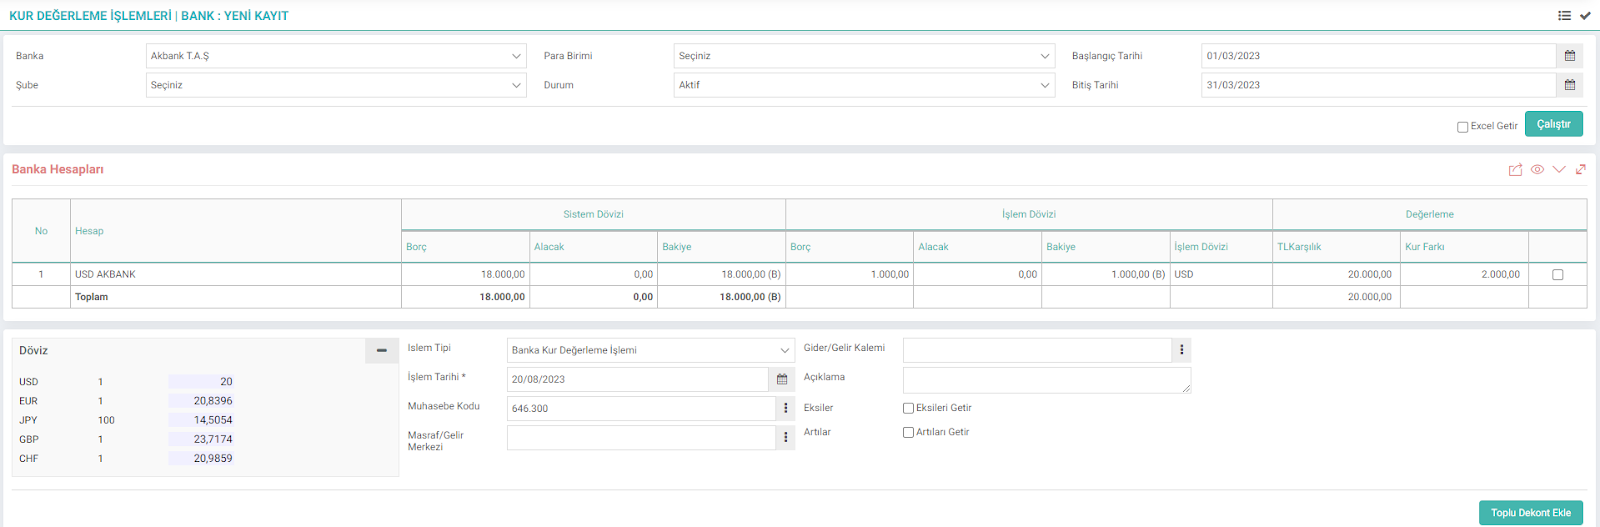Image resolution: width=1600 pixels, height=527 pixels.
Task: Open lookup menu for Gider/Gelir Kalemi
Action: 1182,350
